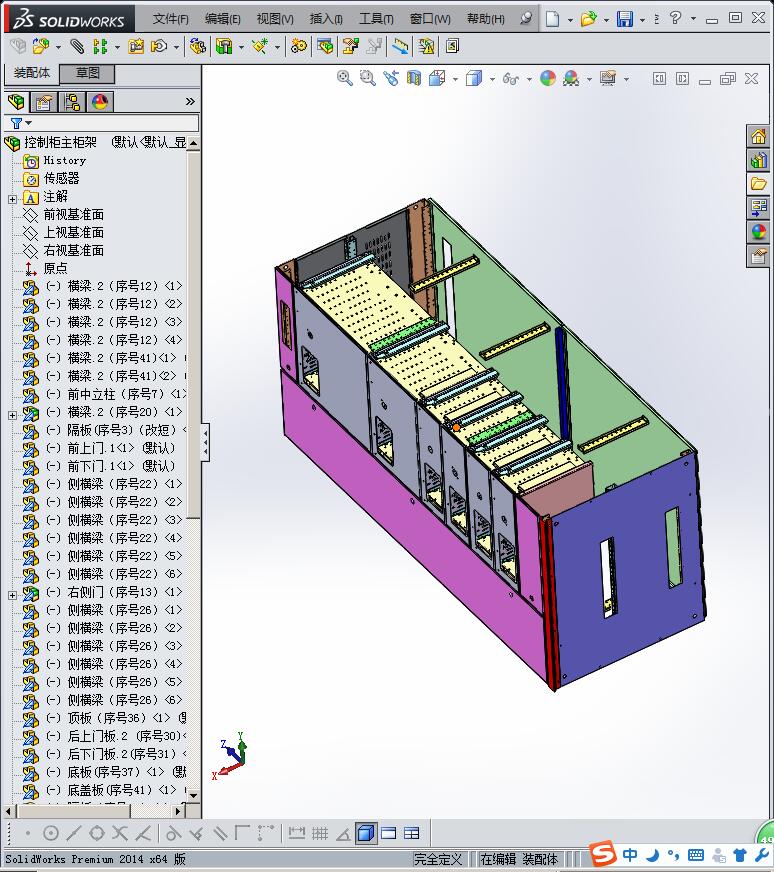Click the move component toolbar icon
This screenshot has height=872, width=774.
pos(159,46)
